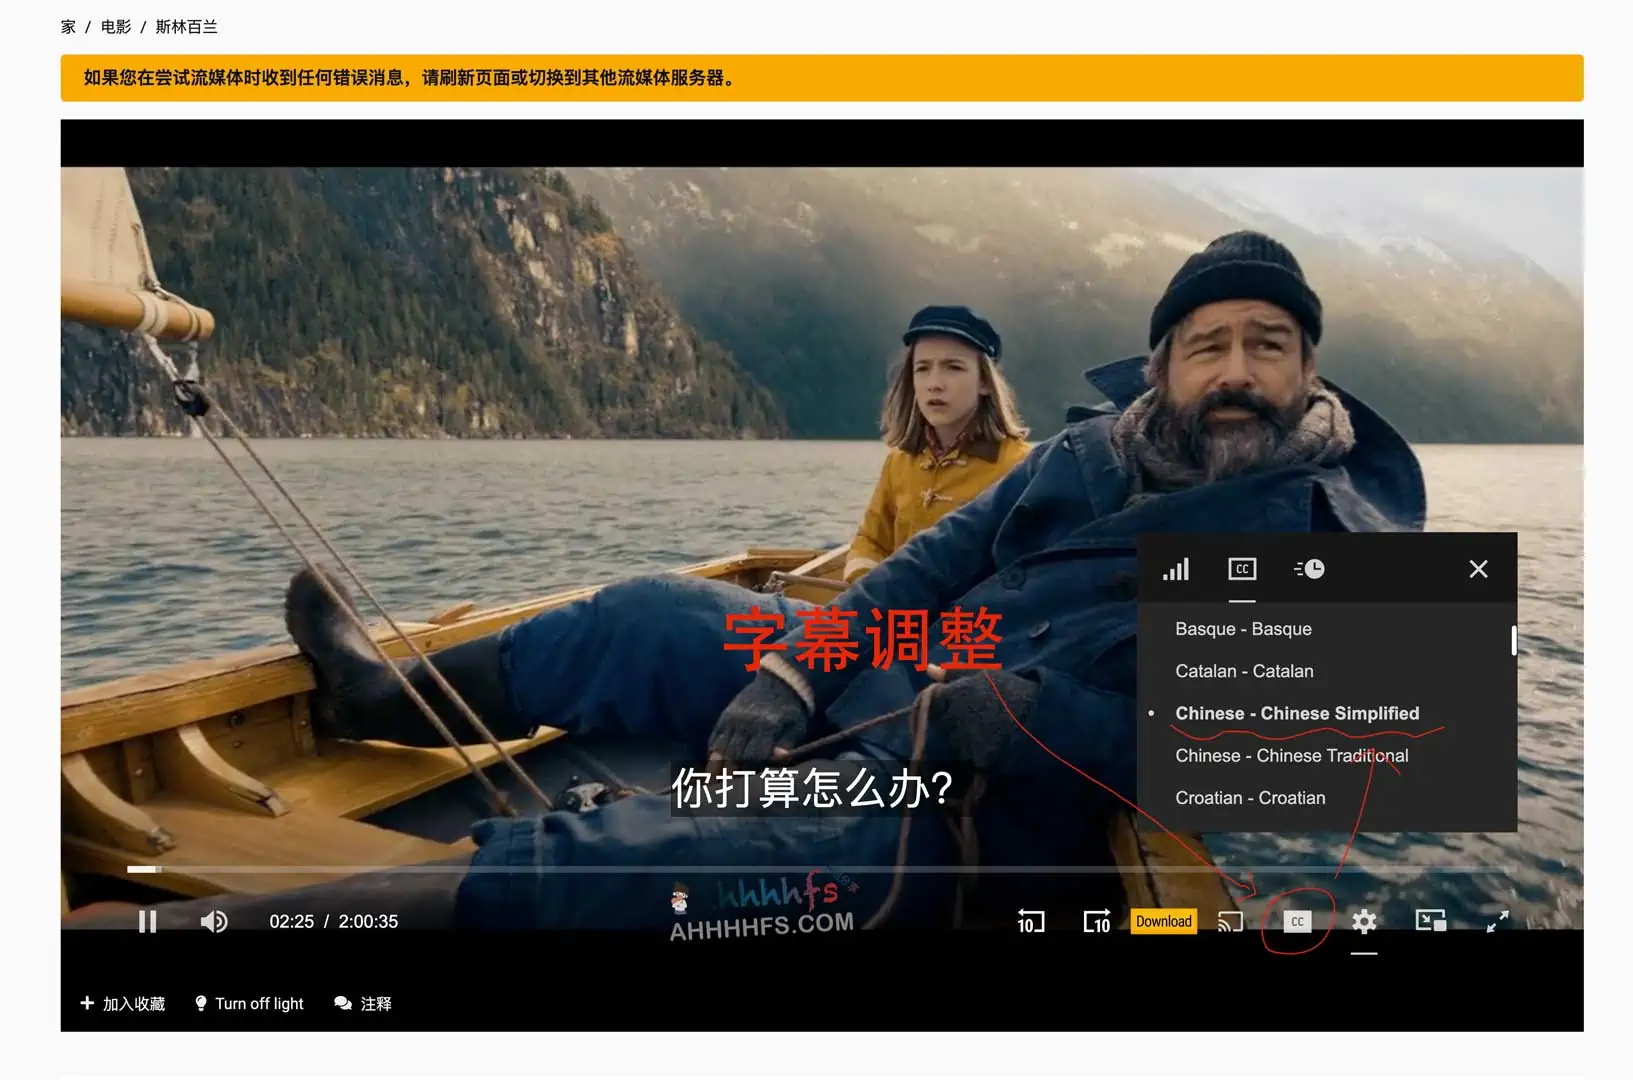Rewind the video 10 seconds
The height and width of the screenshot is (1080, 1633).
[x=1030, y=921]
